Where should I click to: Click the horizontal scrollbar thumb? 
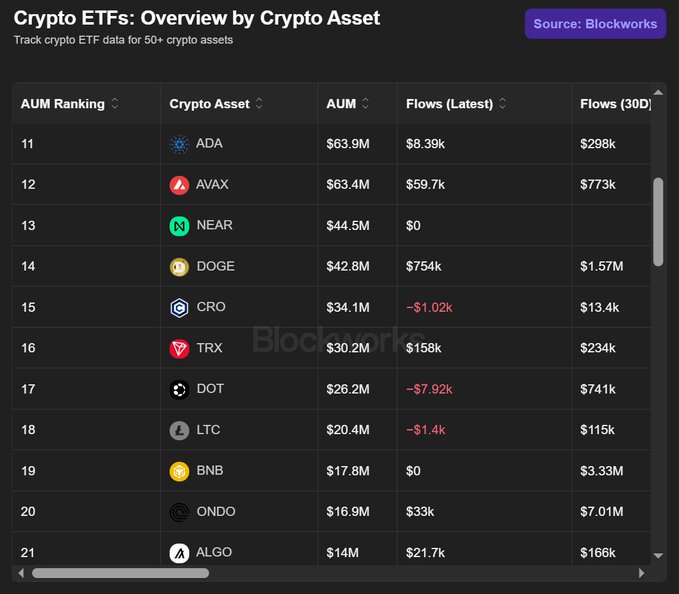click(120, 573)
